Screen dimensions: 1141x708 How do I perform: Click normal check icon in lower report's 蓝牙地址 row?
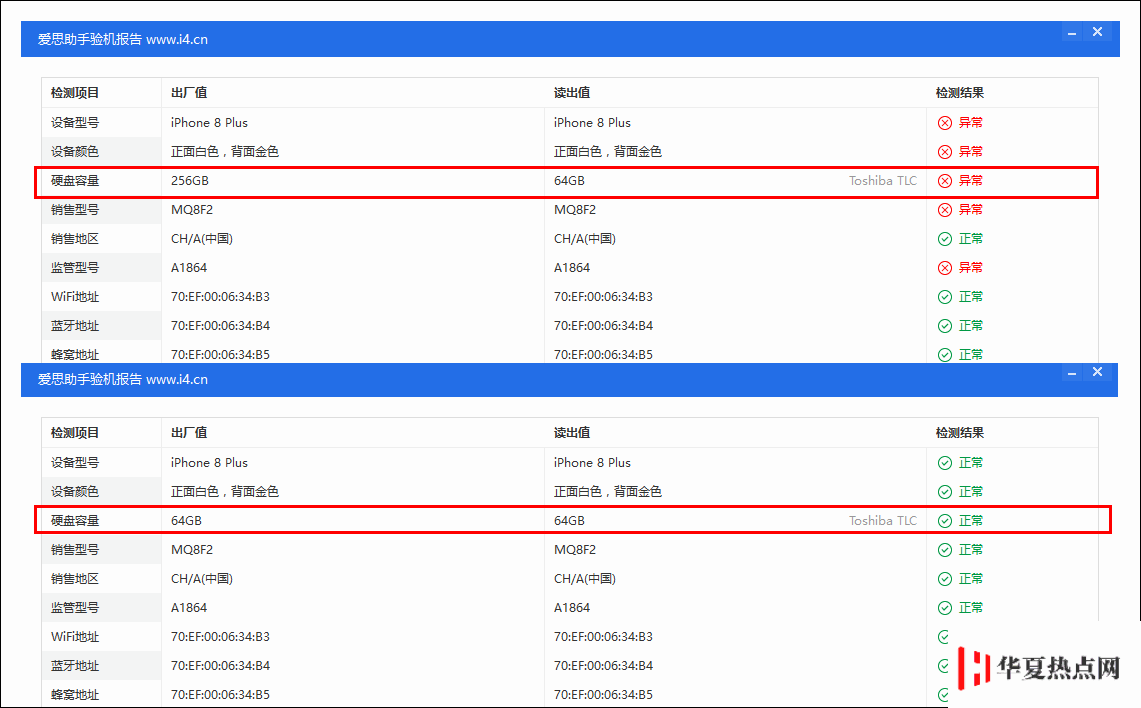point(944,666)
